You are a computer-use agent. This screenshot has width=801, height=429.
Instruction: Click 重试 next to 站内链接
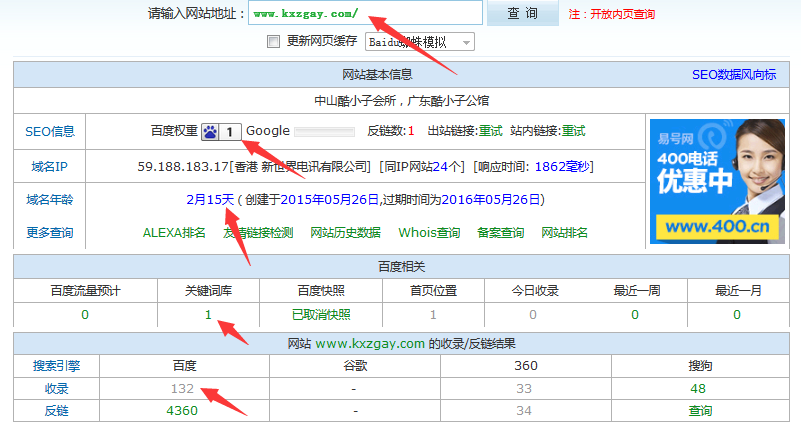(574, 131)
